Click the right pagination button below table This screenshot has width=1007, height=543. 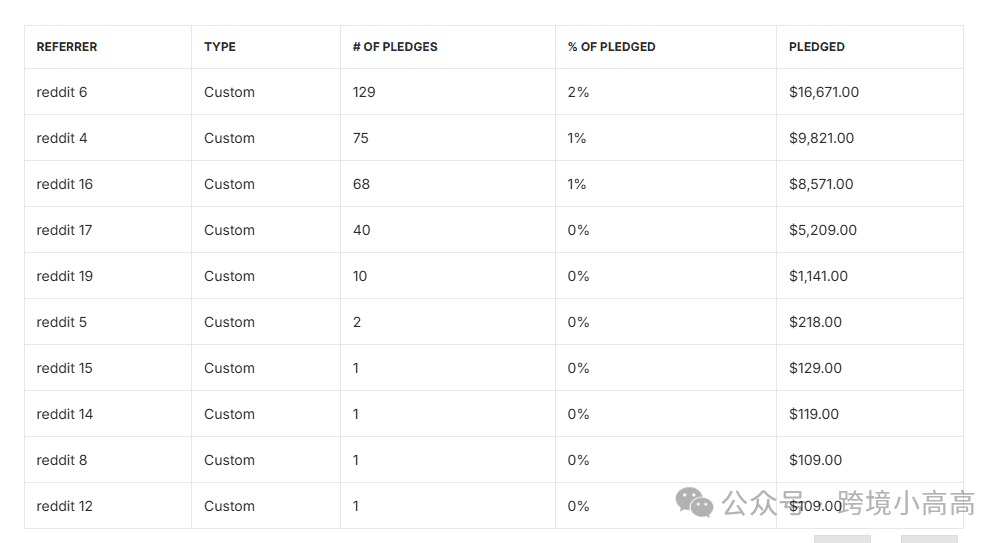(929, 539)
